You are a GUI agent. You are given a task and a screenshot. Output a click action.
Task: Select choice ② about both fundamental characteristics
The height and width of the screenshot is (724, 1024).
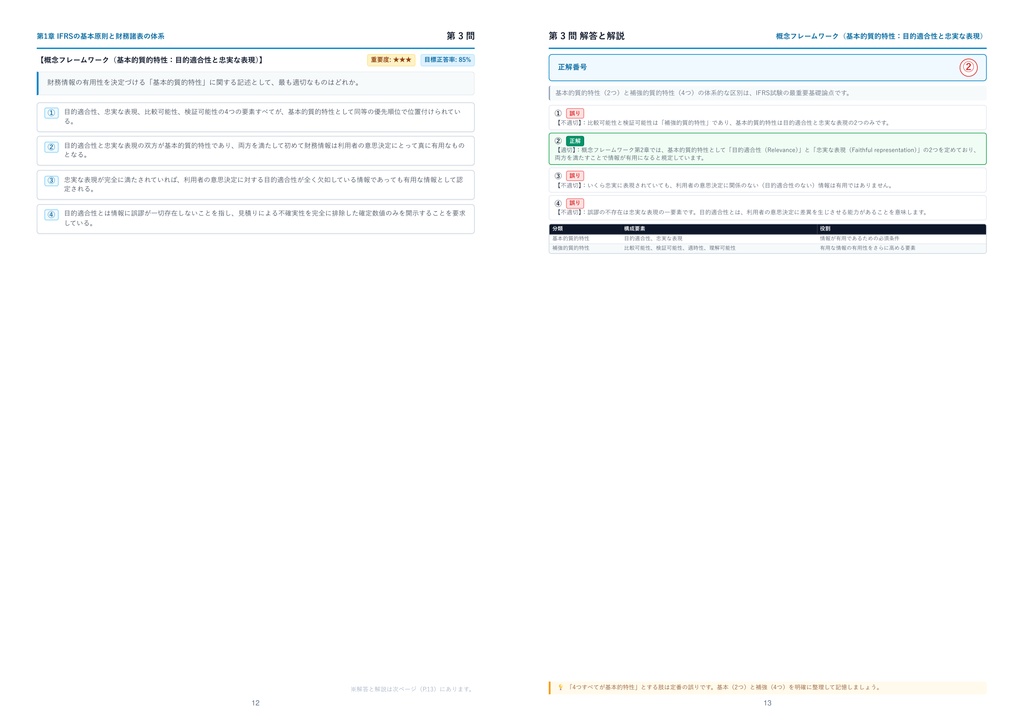pos(255,151)
